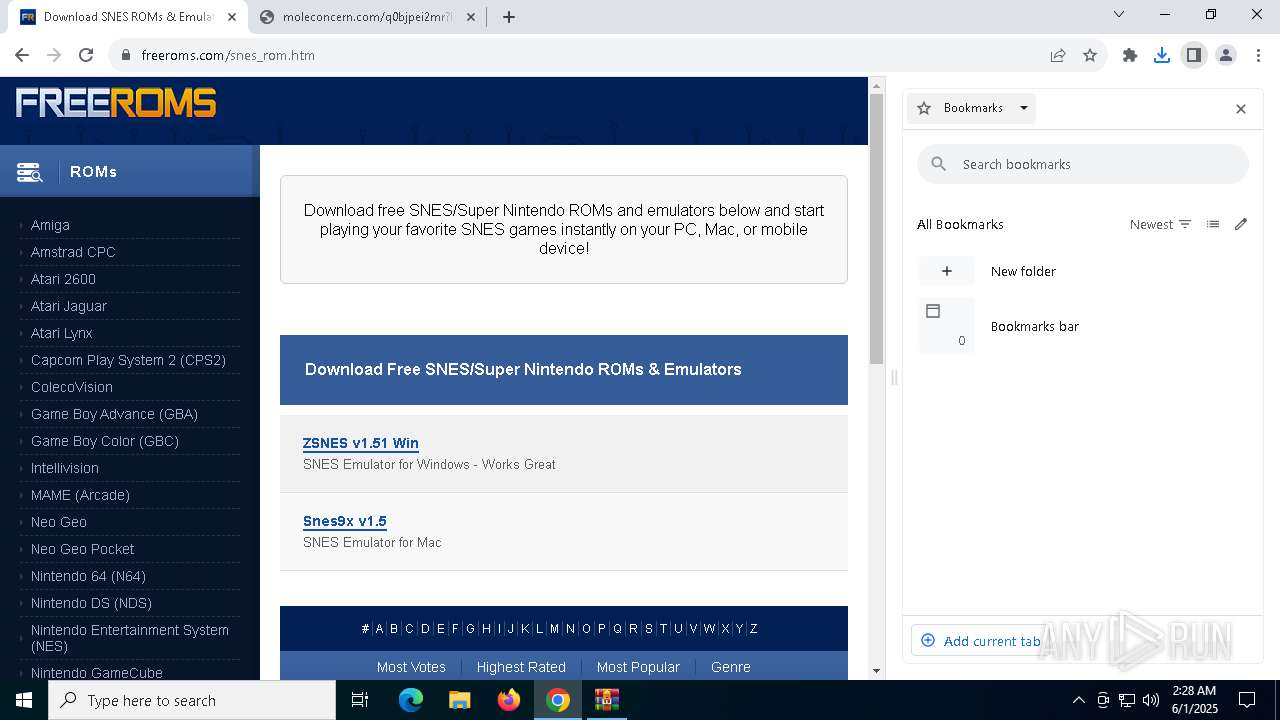The height and width of the screenshot is (720, 1280).
Task: Click the webpage vertical scrollbar thumb
Action: click(x=877, y=229)
